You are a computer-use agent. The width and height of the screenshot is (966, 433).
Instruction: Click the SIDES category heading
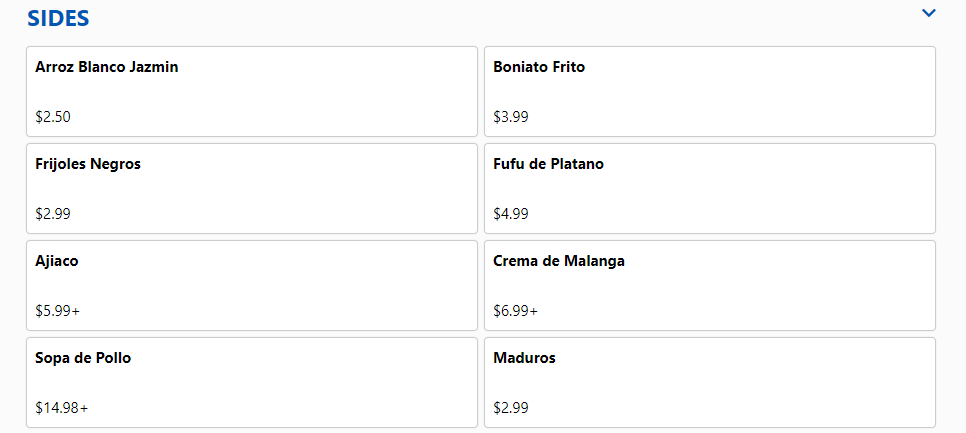58,18
